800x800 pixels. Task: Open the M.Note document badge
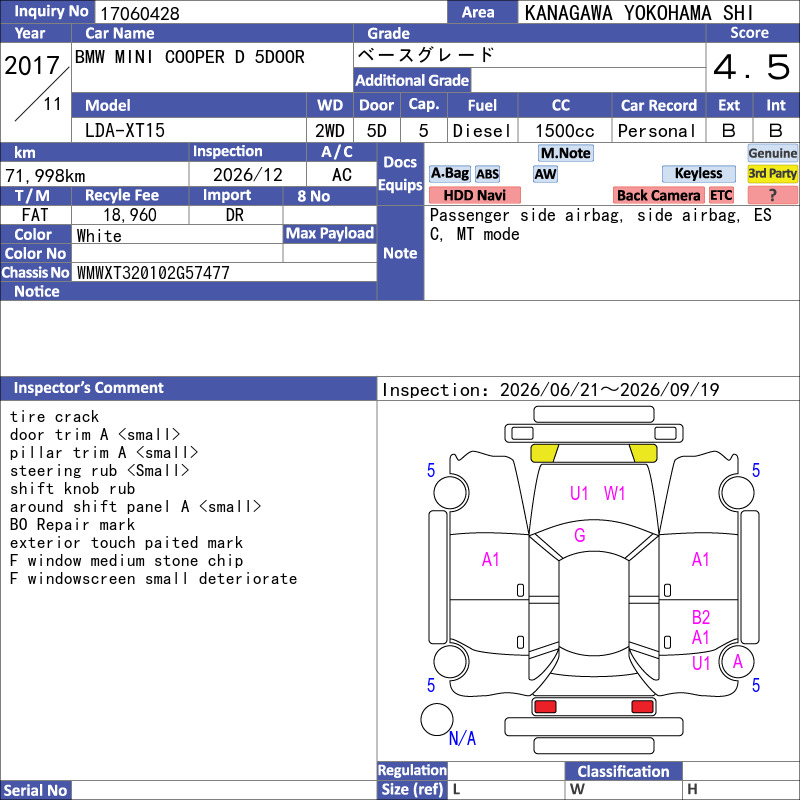(x=565, y=153)
